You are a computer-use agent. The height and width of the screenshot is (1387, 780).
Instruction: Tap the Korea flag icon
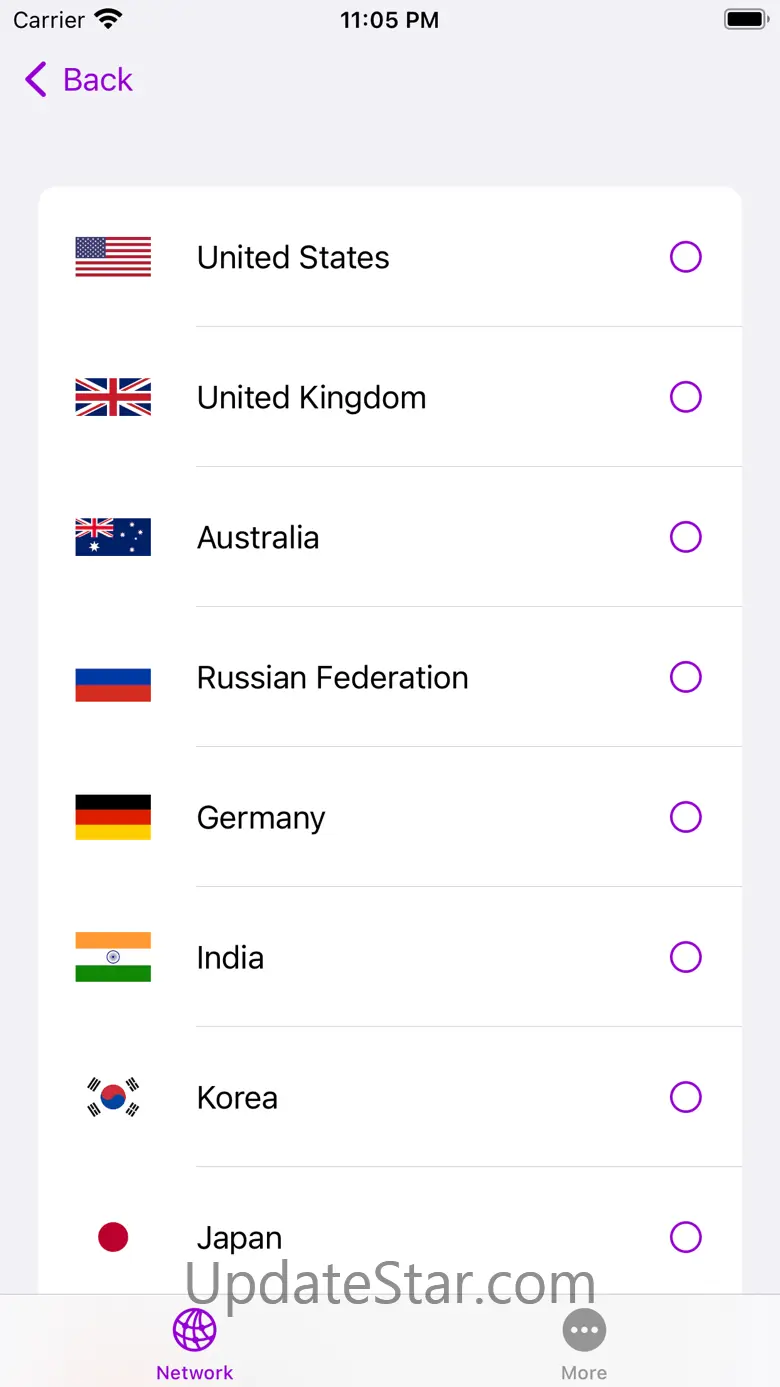click(x=113, y=1097)
